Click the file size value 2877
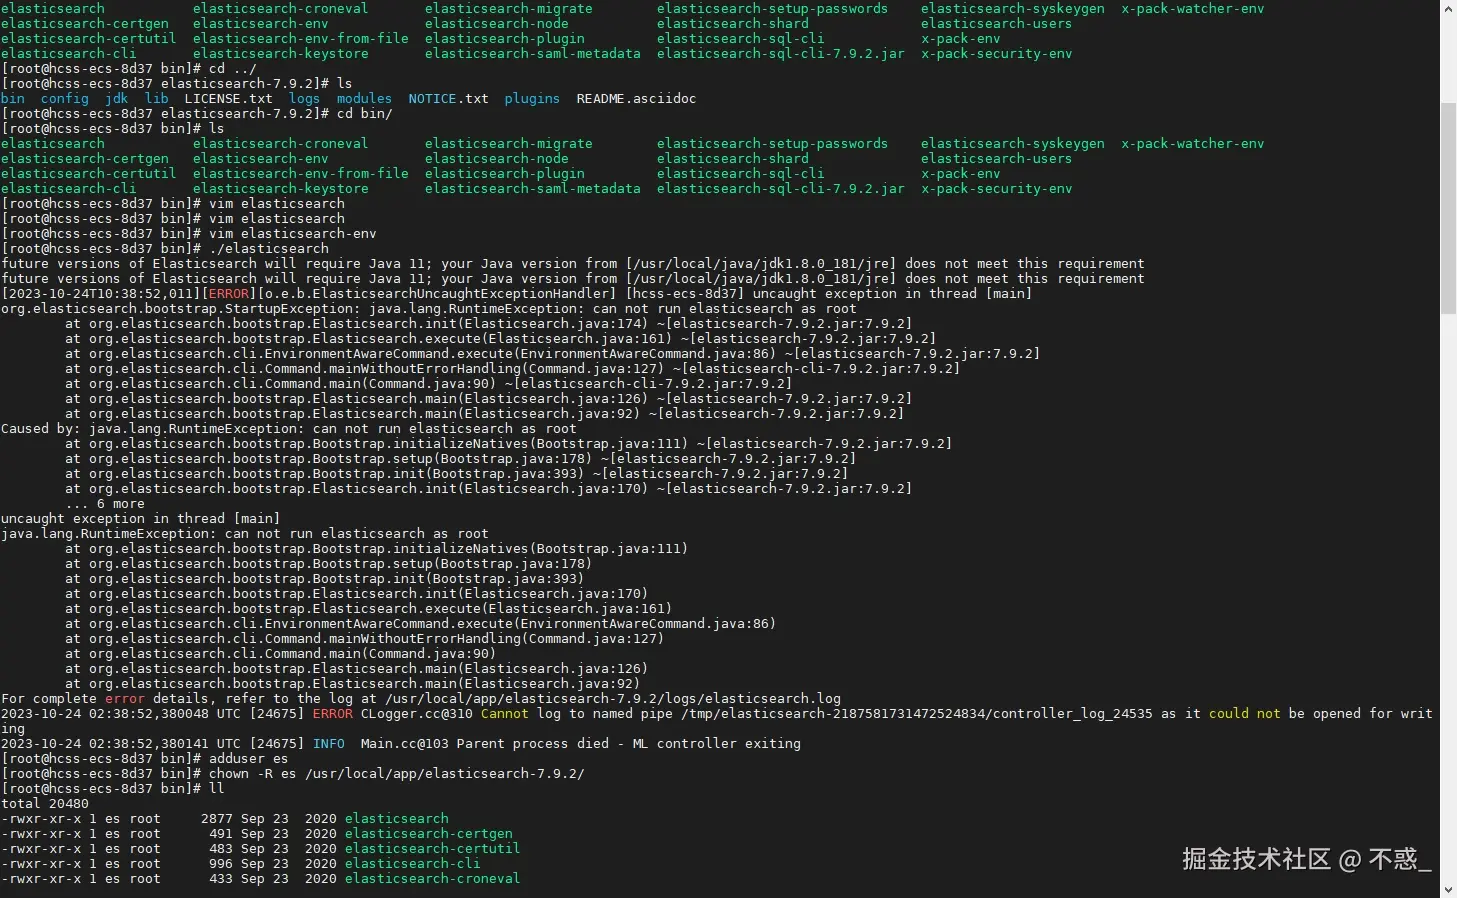Viewport: 1457px width, 898px height. pos(216,819)
